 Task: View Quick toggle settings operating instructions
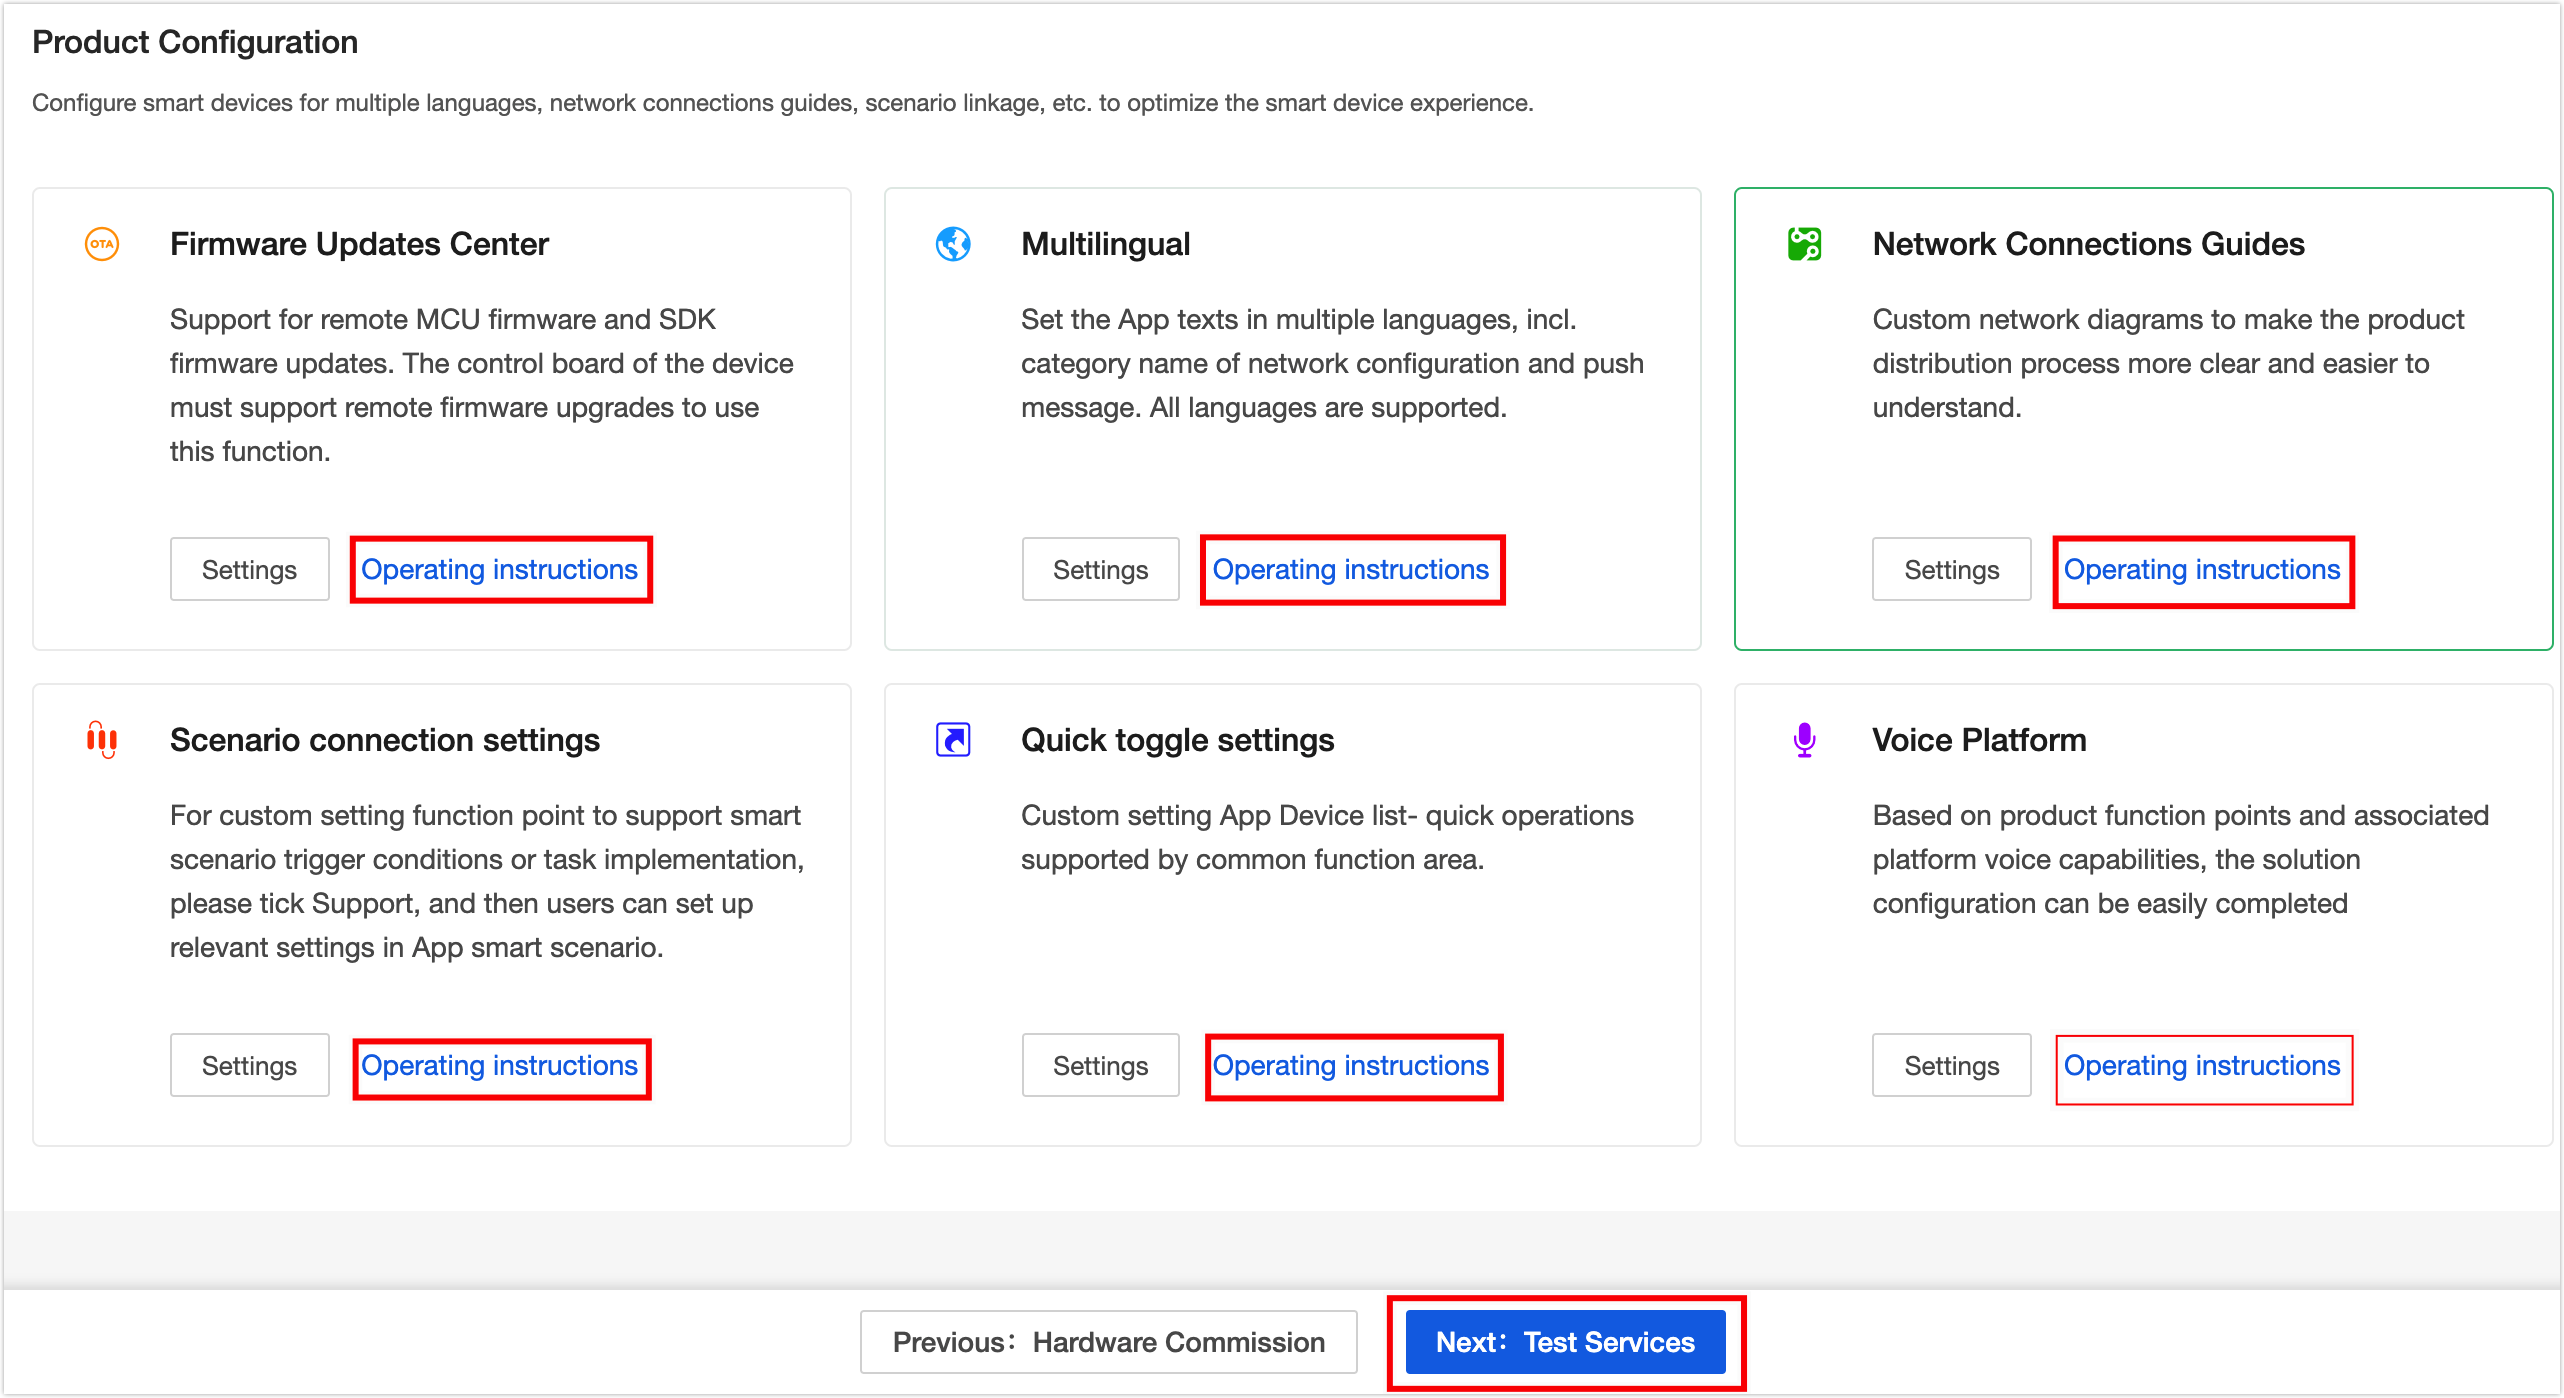(x=1351, y=1064)
